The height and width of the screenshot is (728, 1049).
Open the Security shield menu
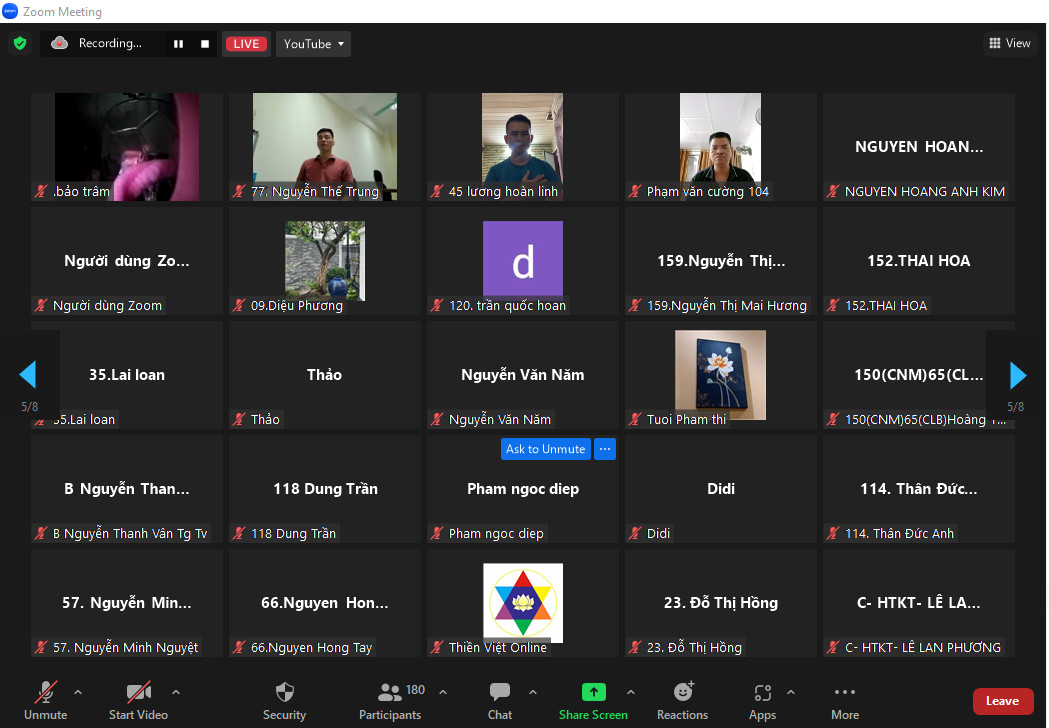tap(284, 701)
